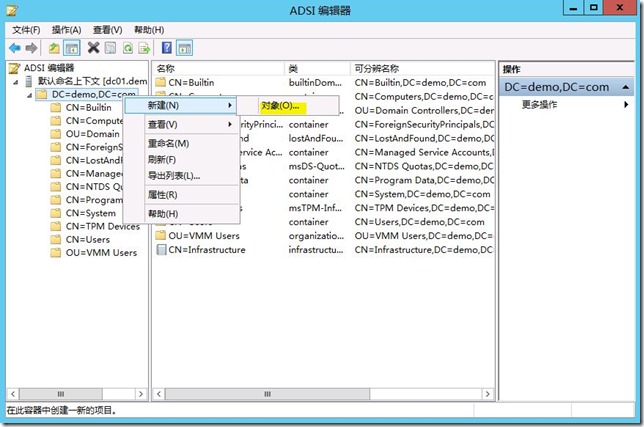Click the ADSI 编辑器 root node icon
644x427 pixels.
pyautogui.click(x=14, y=68)
